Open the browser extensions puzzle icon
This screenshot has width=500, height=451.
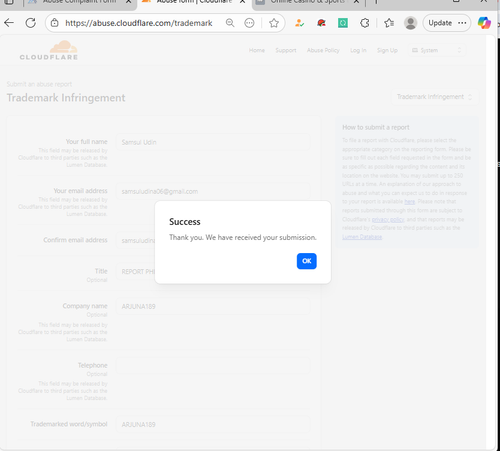tap(365, 23)
